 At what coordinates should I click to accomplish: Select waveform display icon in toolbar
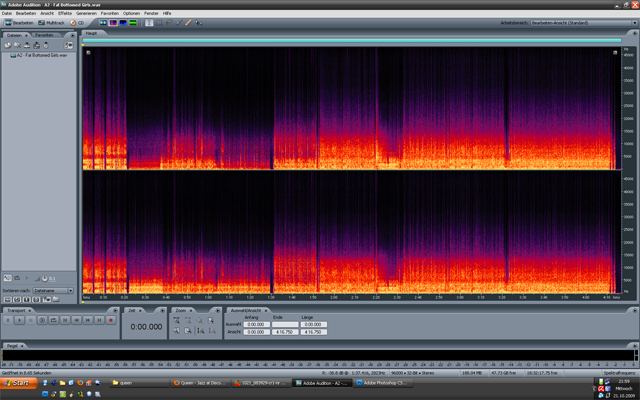103,23
